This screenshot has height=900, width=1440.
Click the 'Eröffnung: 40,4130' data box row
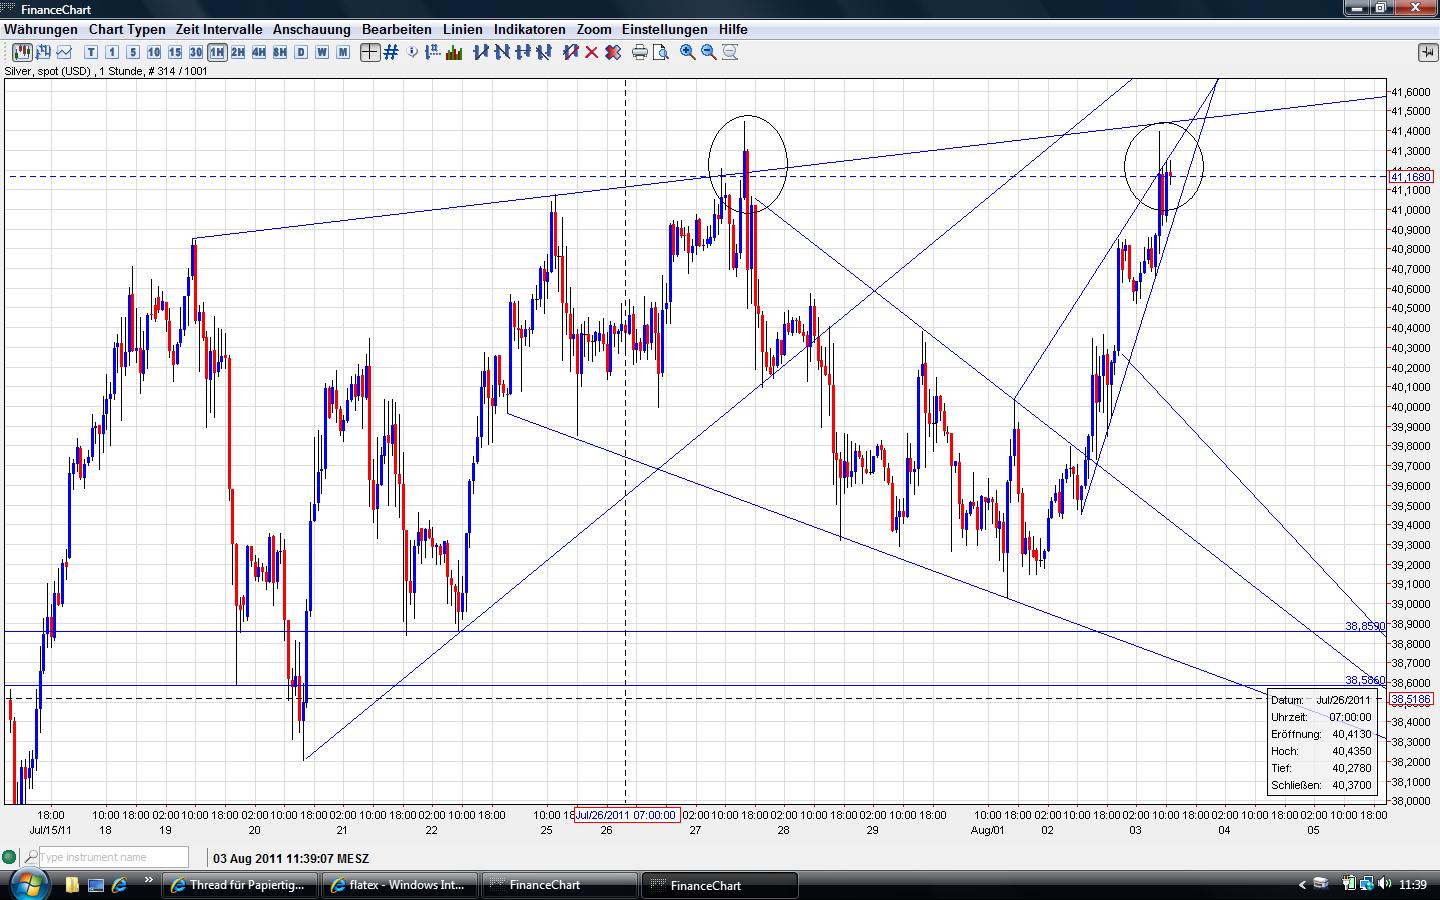click(x=1321, y=734)
